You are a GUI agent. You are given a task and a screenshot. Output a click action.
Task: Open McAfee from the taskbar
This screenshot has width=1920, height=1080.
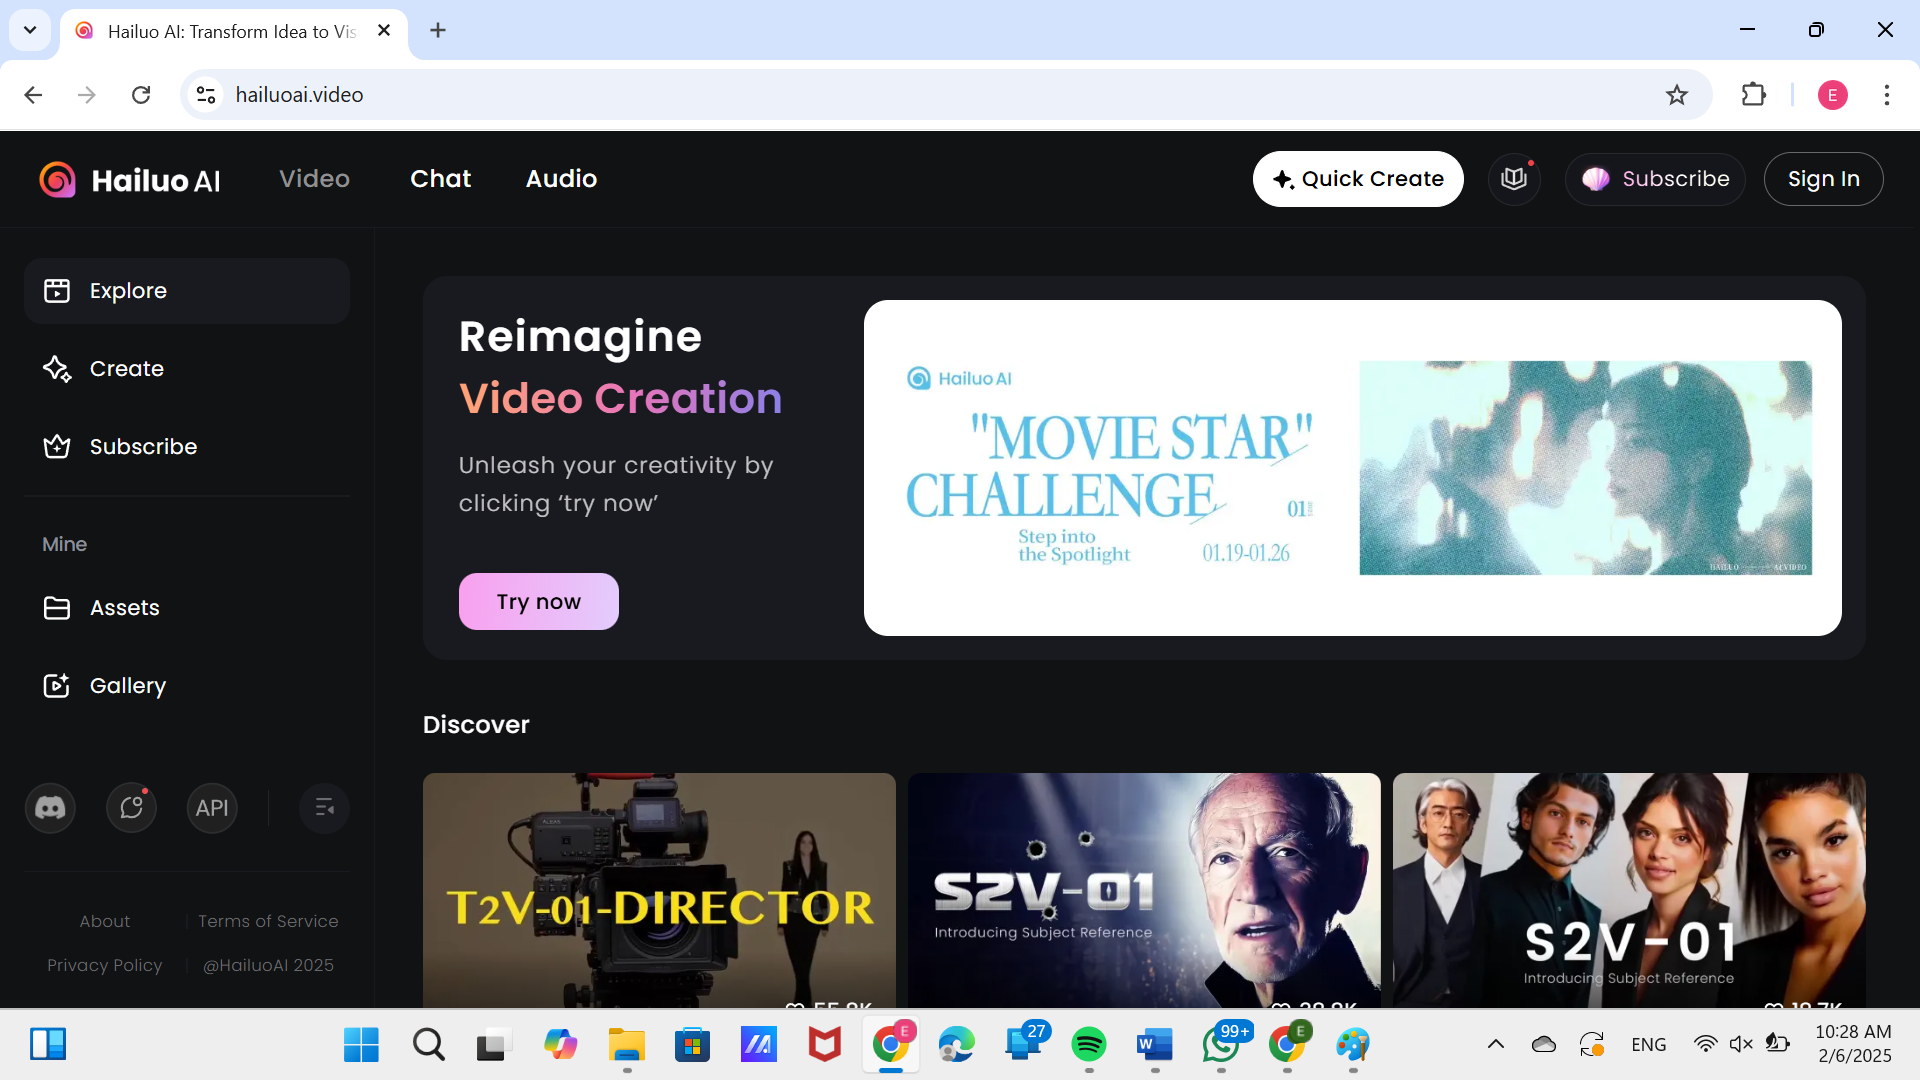pos(824,1045)
